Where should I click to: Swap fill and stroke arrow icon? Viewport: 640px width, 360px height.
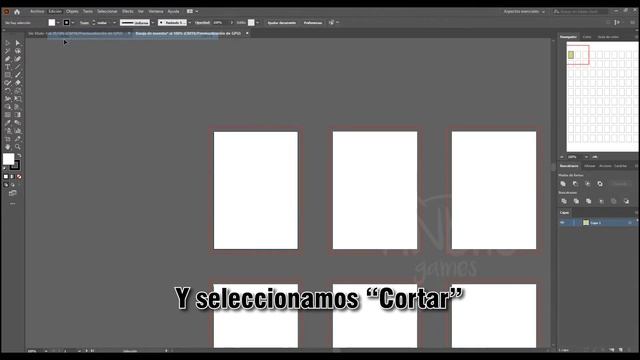pos(19,156)
